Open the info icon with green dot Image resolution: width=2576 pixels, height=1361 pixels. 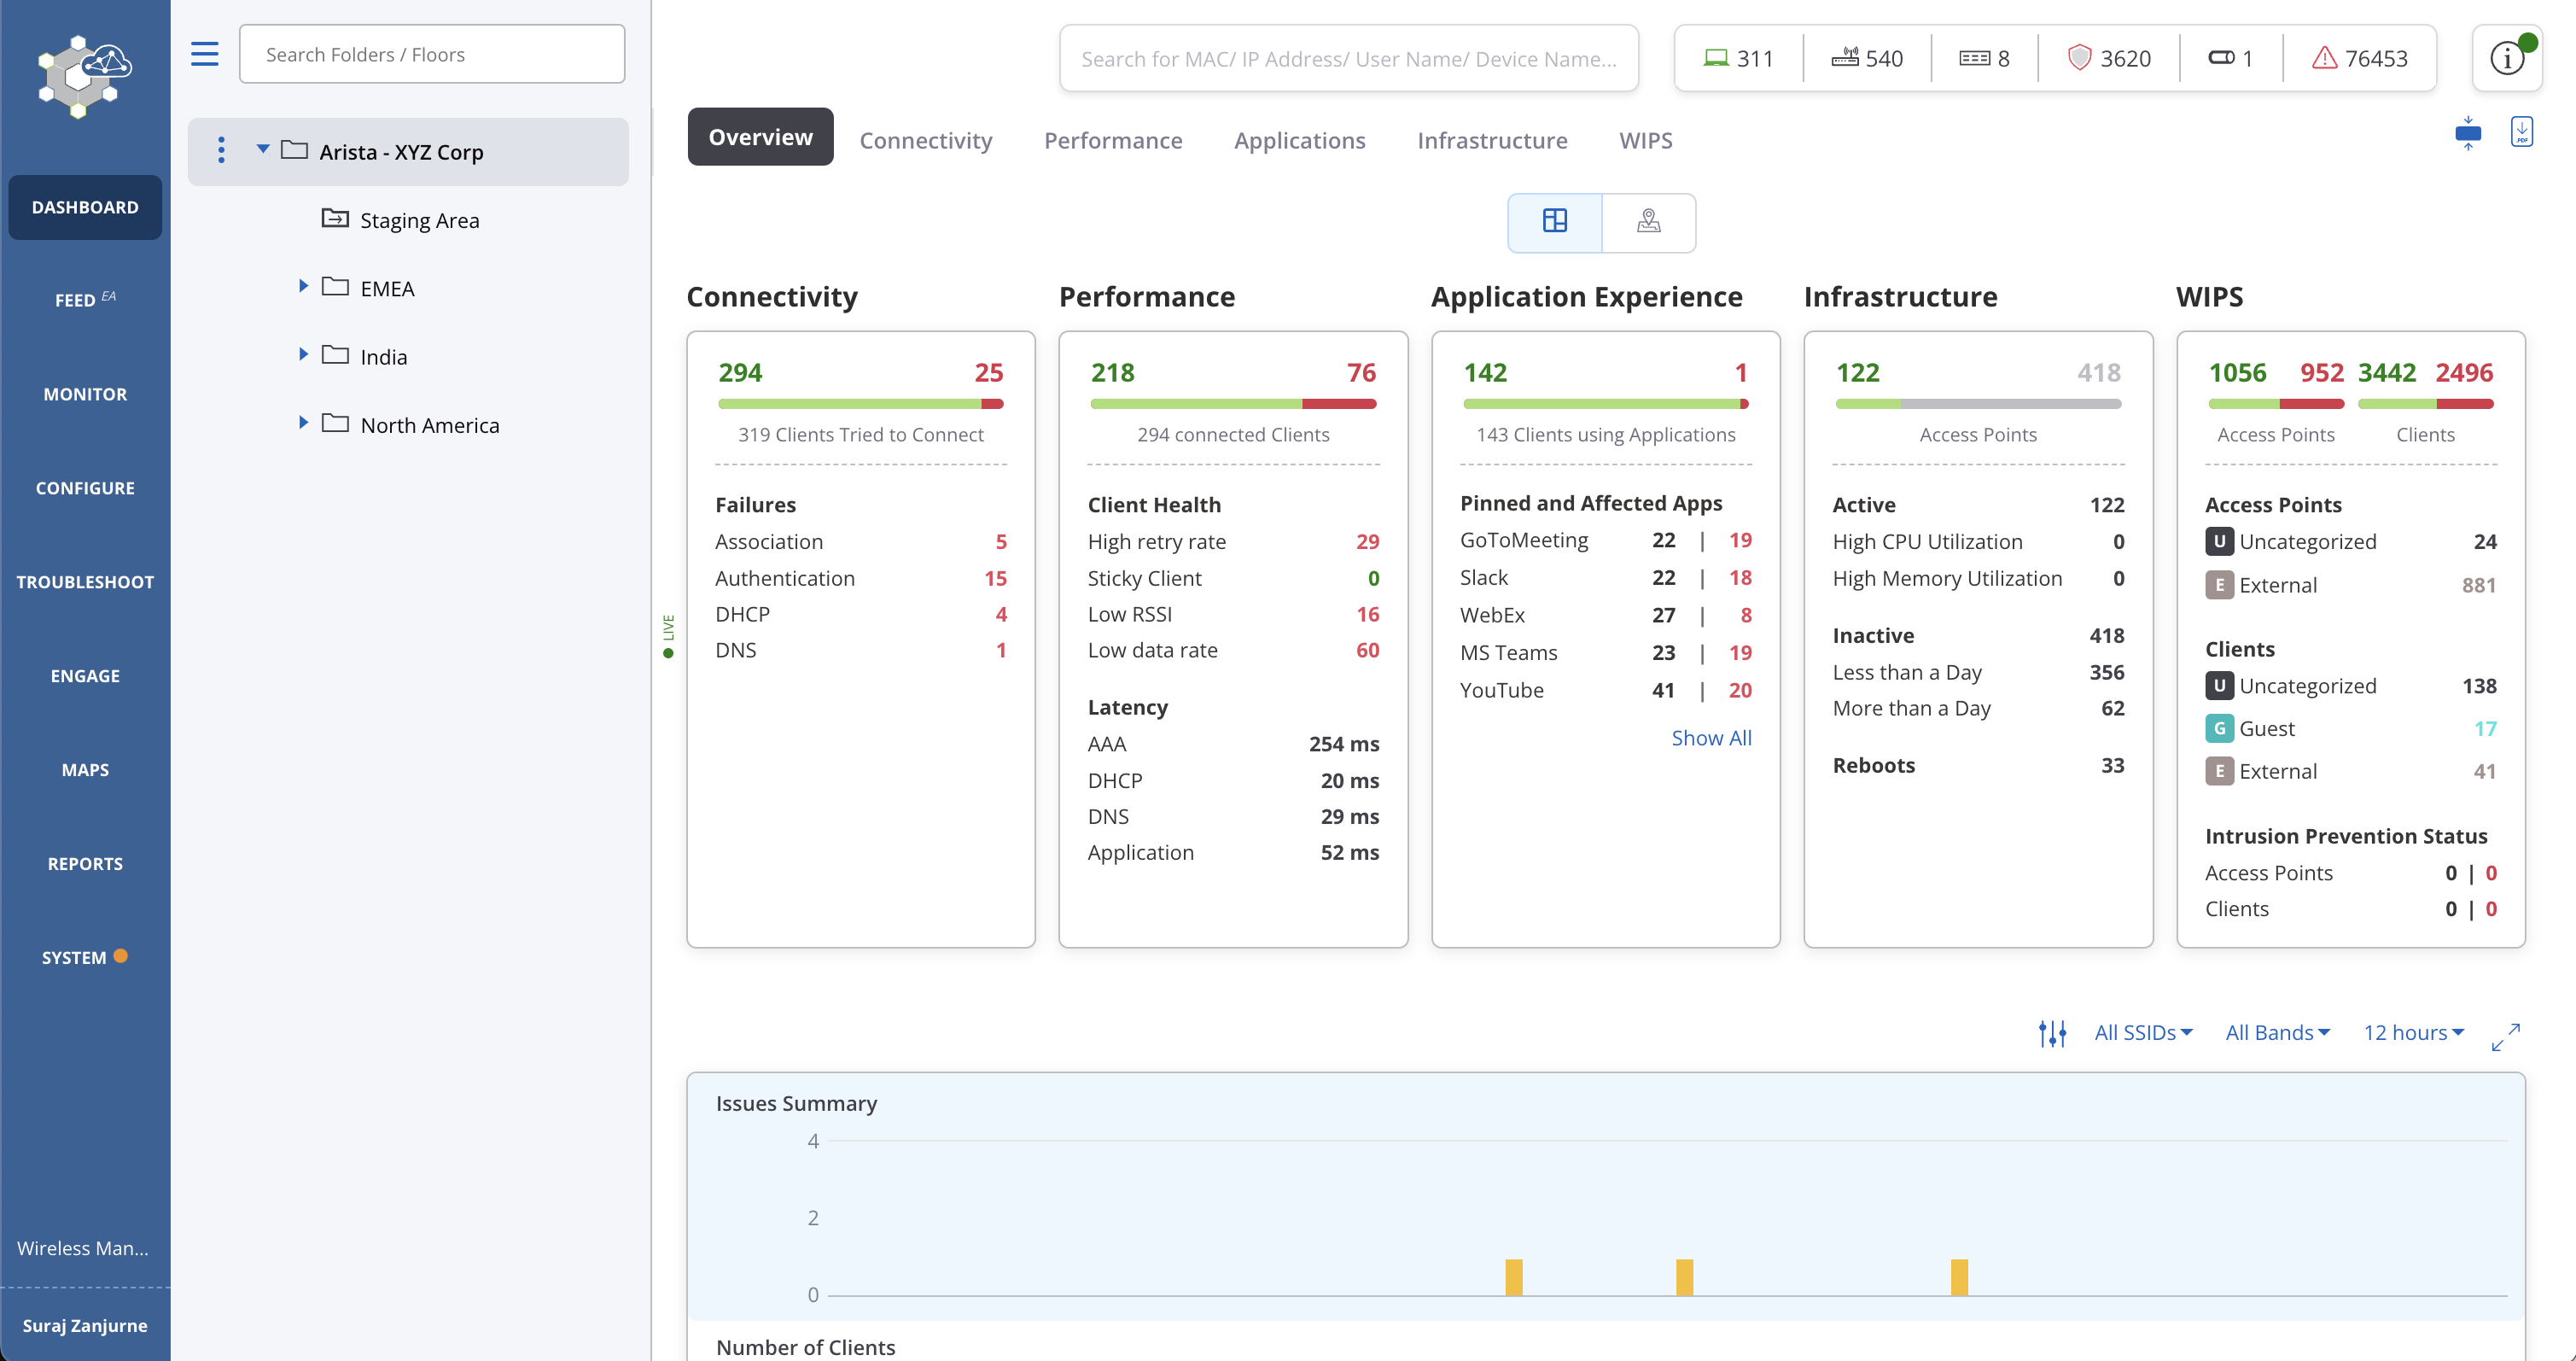point(2507,58)
